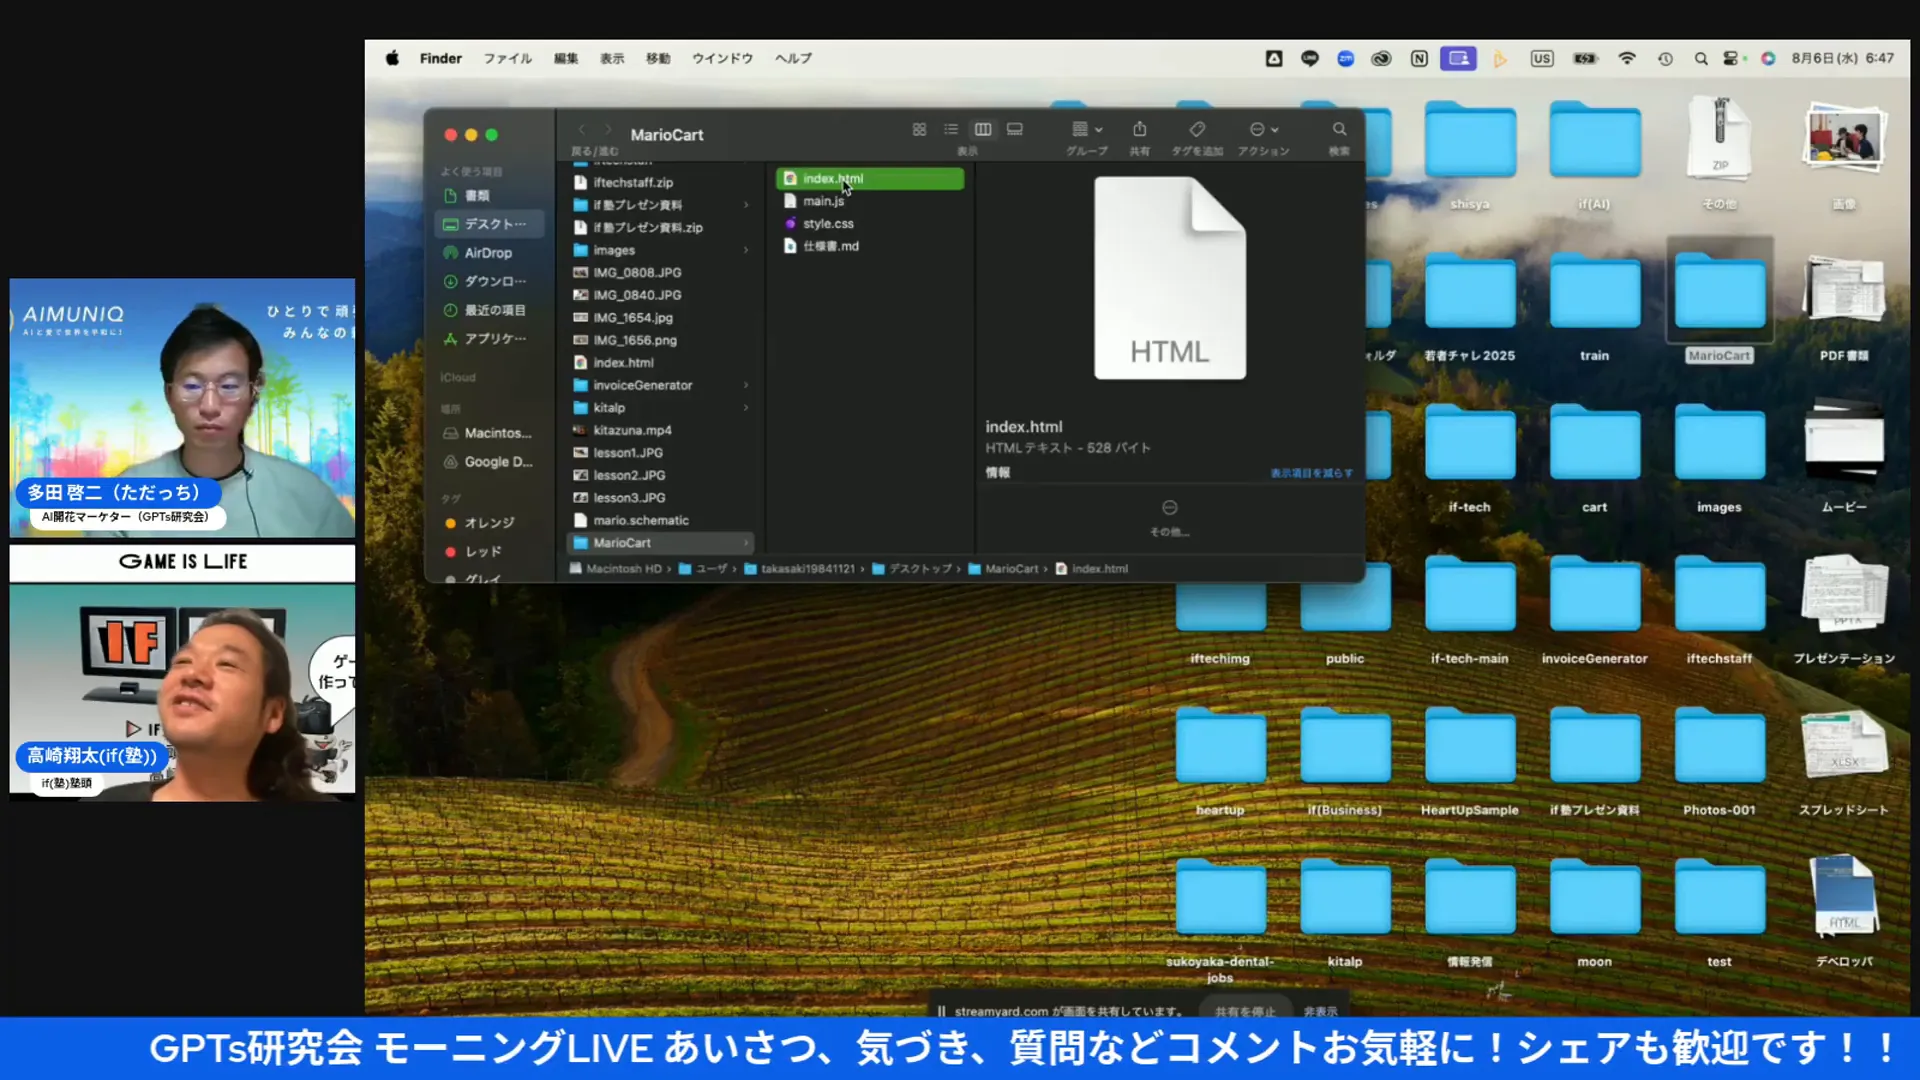The height and width of the screenshot is (1080, 1920).
Task: Click the Share (共有) toolbar icon
Action: [1139, 129]
